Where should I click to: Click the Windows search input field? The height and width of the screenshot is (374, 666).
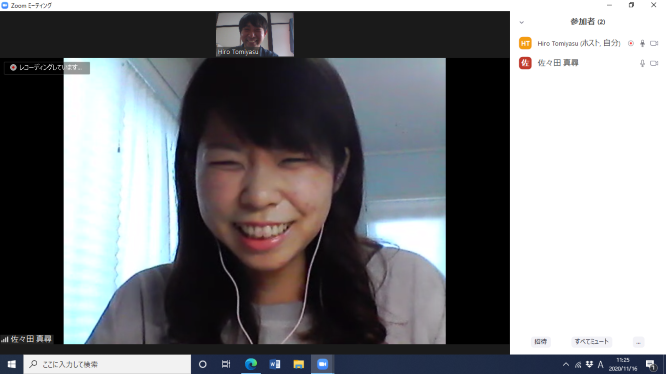tap(107, 364)
